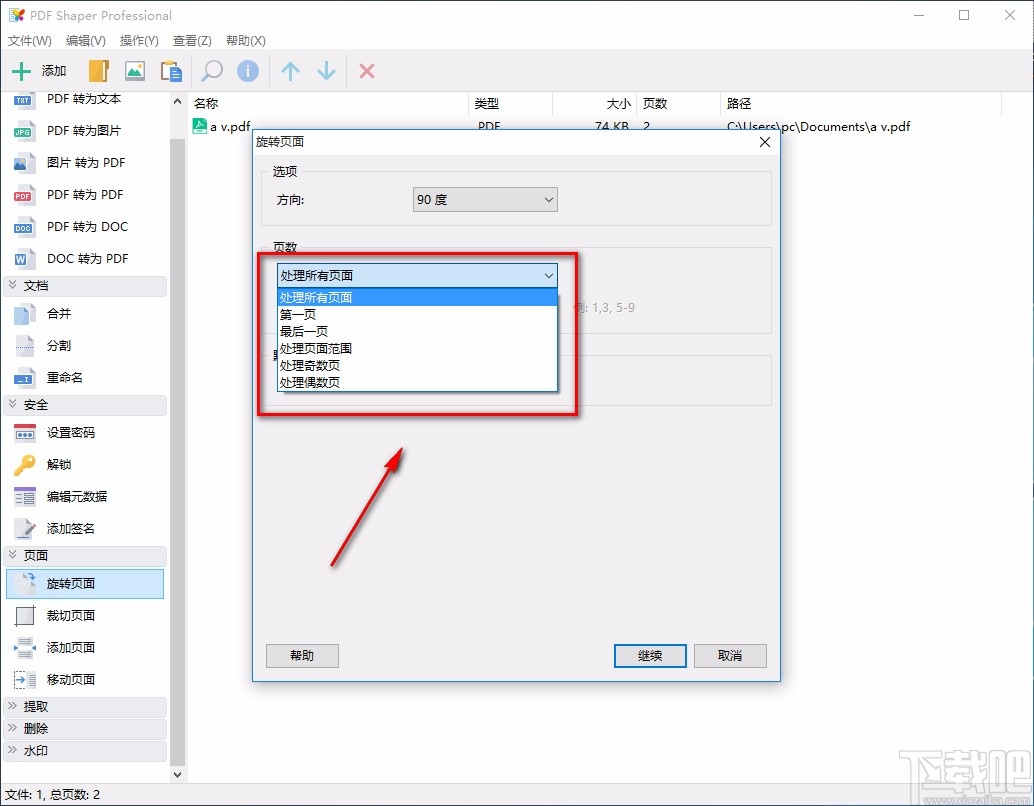
Task: Click the add image toolbar icon
Action: click(135, 71)
